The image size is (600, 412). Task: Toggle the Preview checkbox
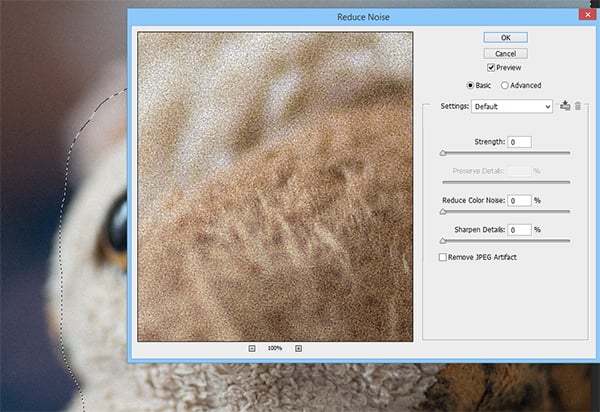click(491, 68)
